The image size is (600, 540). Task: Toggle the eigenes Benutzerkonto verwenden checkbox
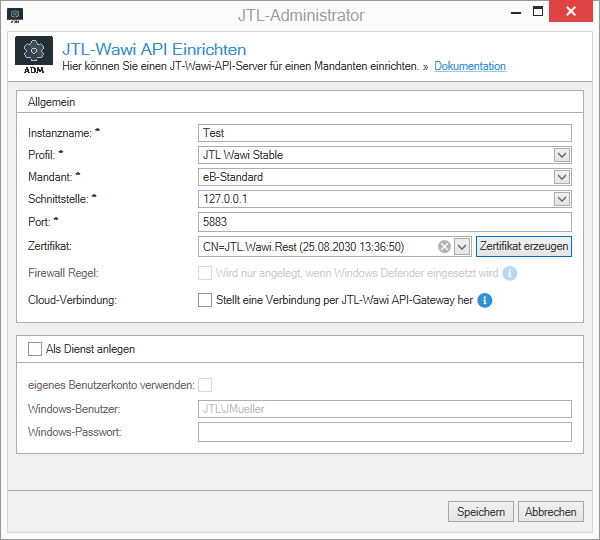pyautogui.click(x=205, y=384)
